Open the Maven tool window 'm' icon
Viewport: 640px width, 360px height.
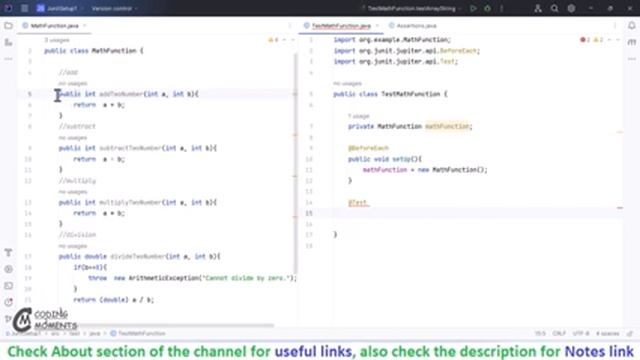631,42
